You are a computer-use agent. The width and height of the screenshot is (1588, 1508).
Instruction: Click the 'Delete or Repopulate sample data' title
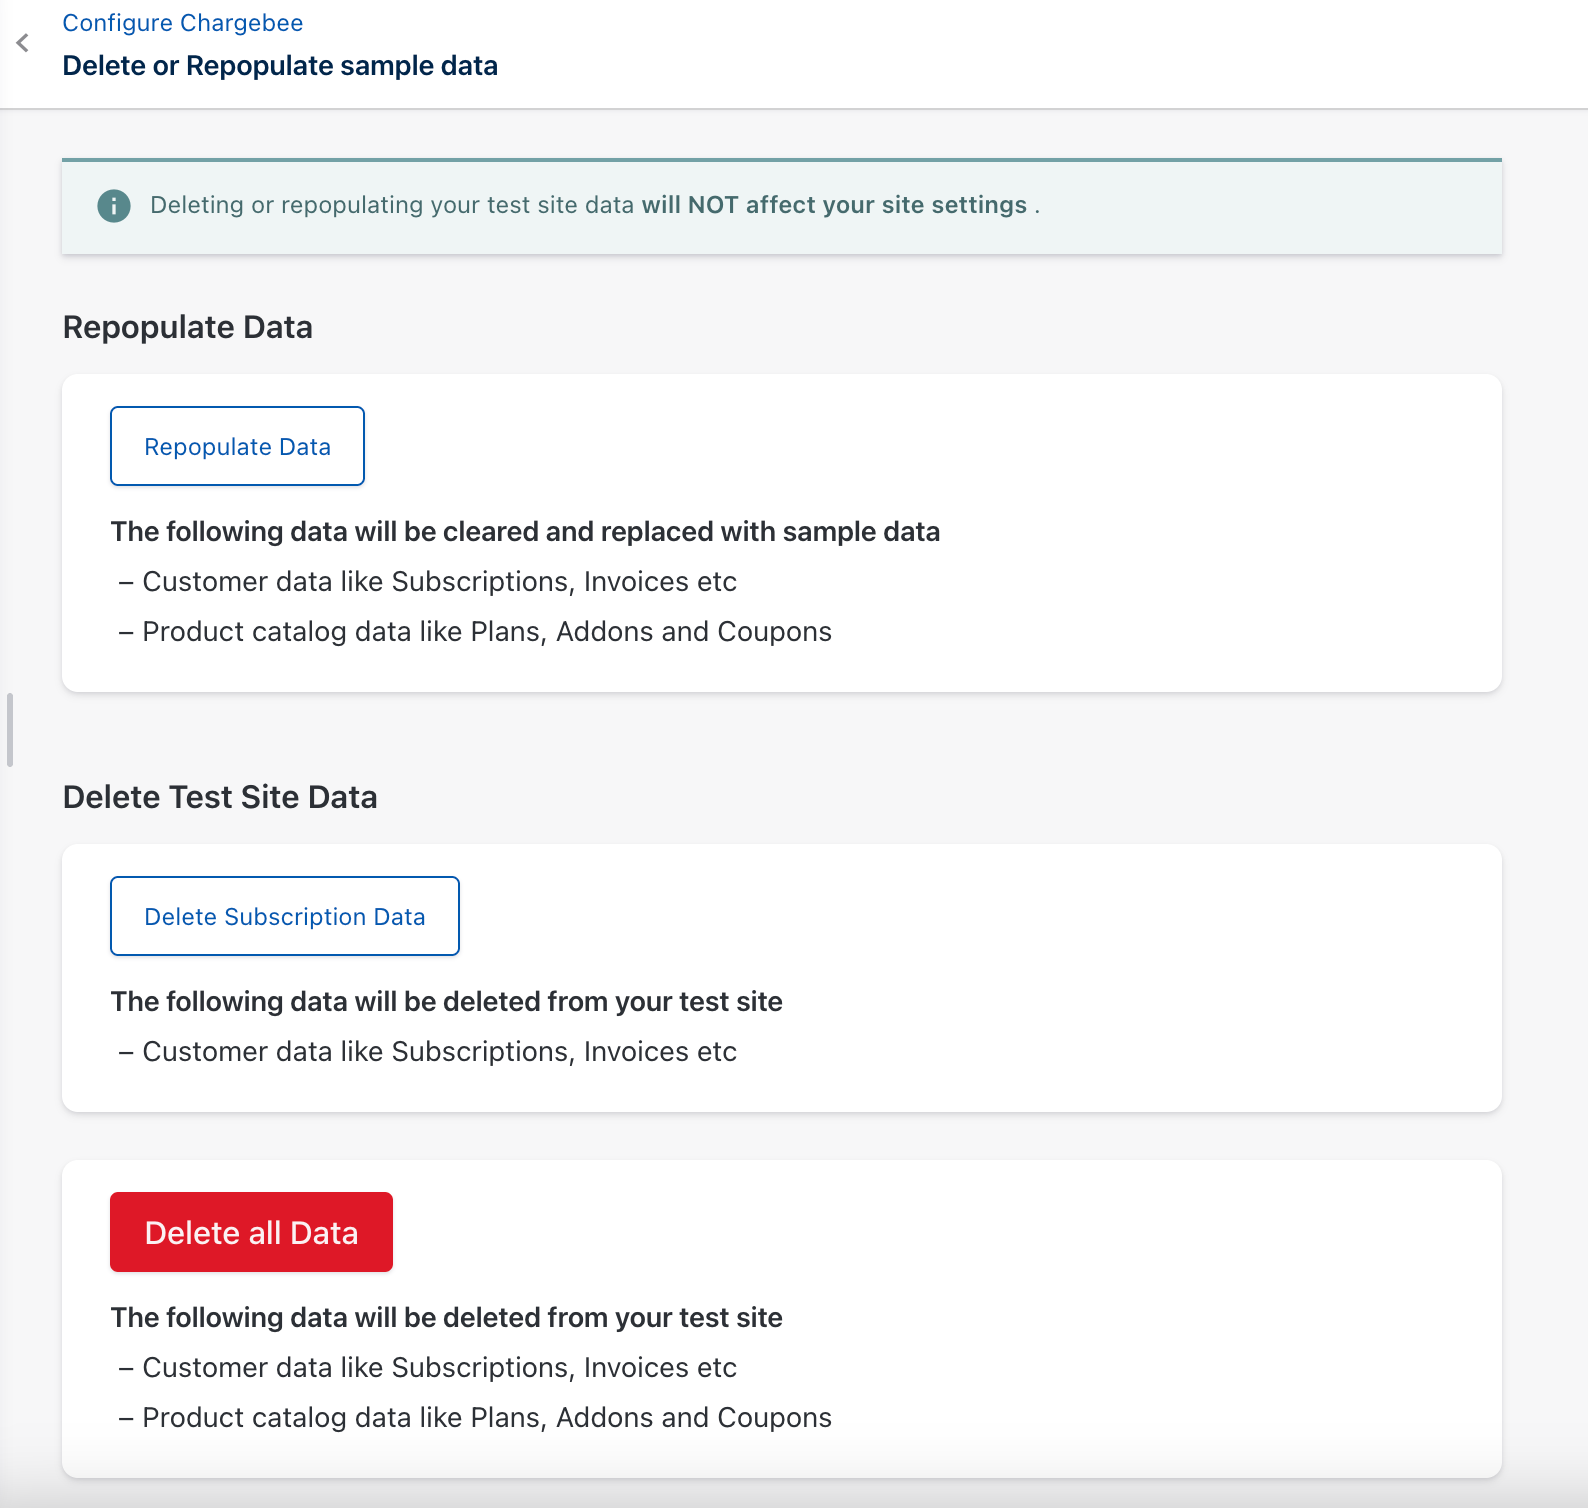coord(280,66)
